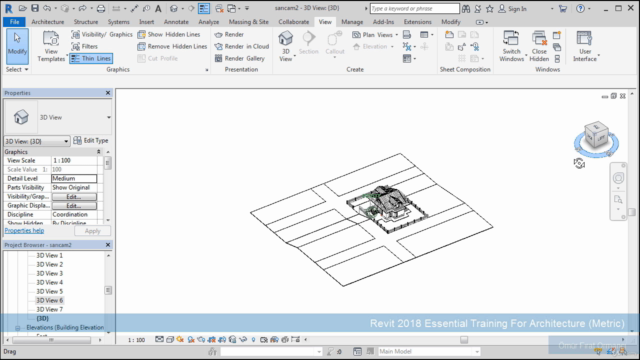Create a Section view
The width and height of the screenshot is (640, 360).
point(309,43)
